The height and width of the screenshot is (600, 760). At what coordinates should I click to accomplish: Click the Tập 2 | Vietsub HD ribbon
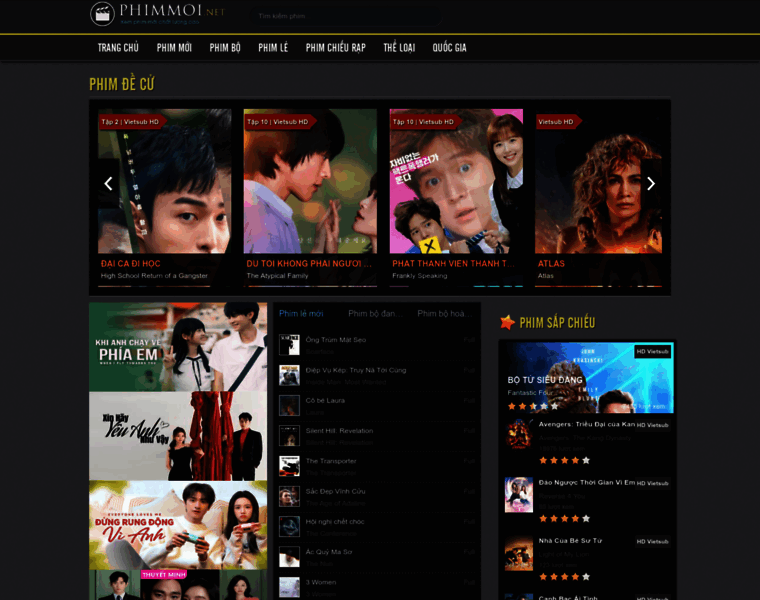click(x=130, y=122)
